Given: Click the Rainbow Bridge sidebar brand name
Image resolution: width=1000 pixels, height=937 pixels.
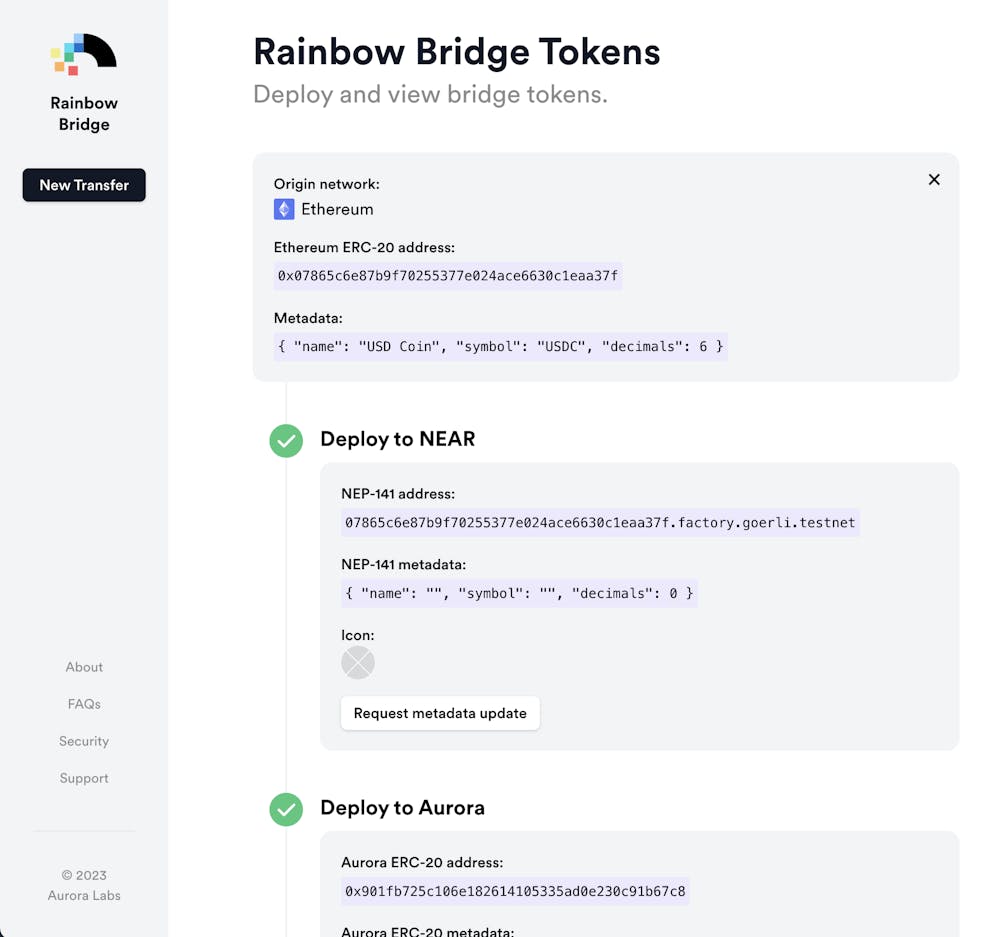Looking at the screenshot, I should pos(84,114).
